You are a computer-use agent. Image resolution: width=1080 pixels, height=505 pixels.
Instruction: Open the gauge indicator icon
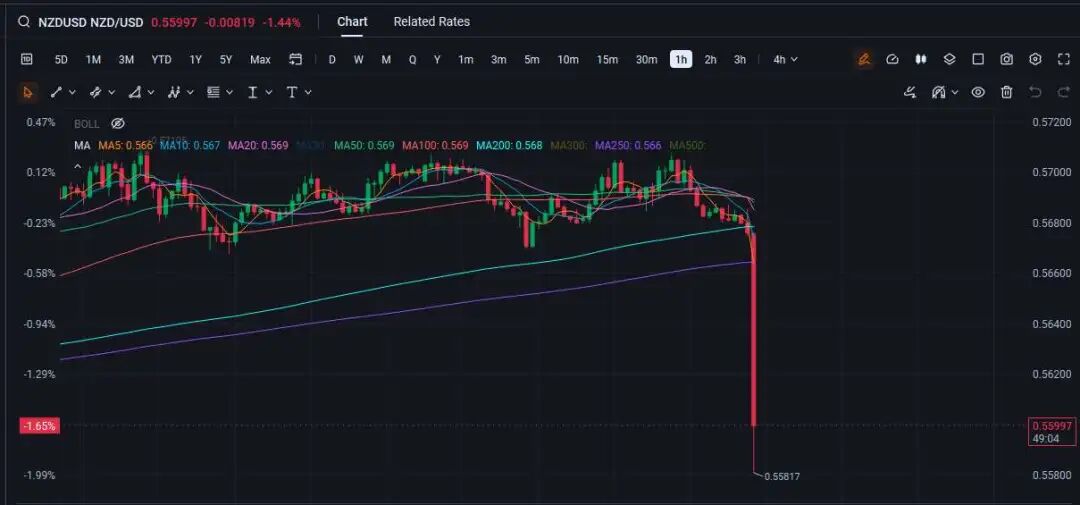tap(892, 59)
